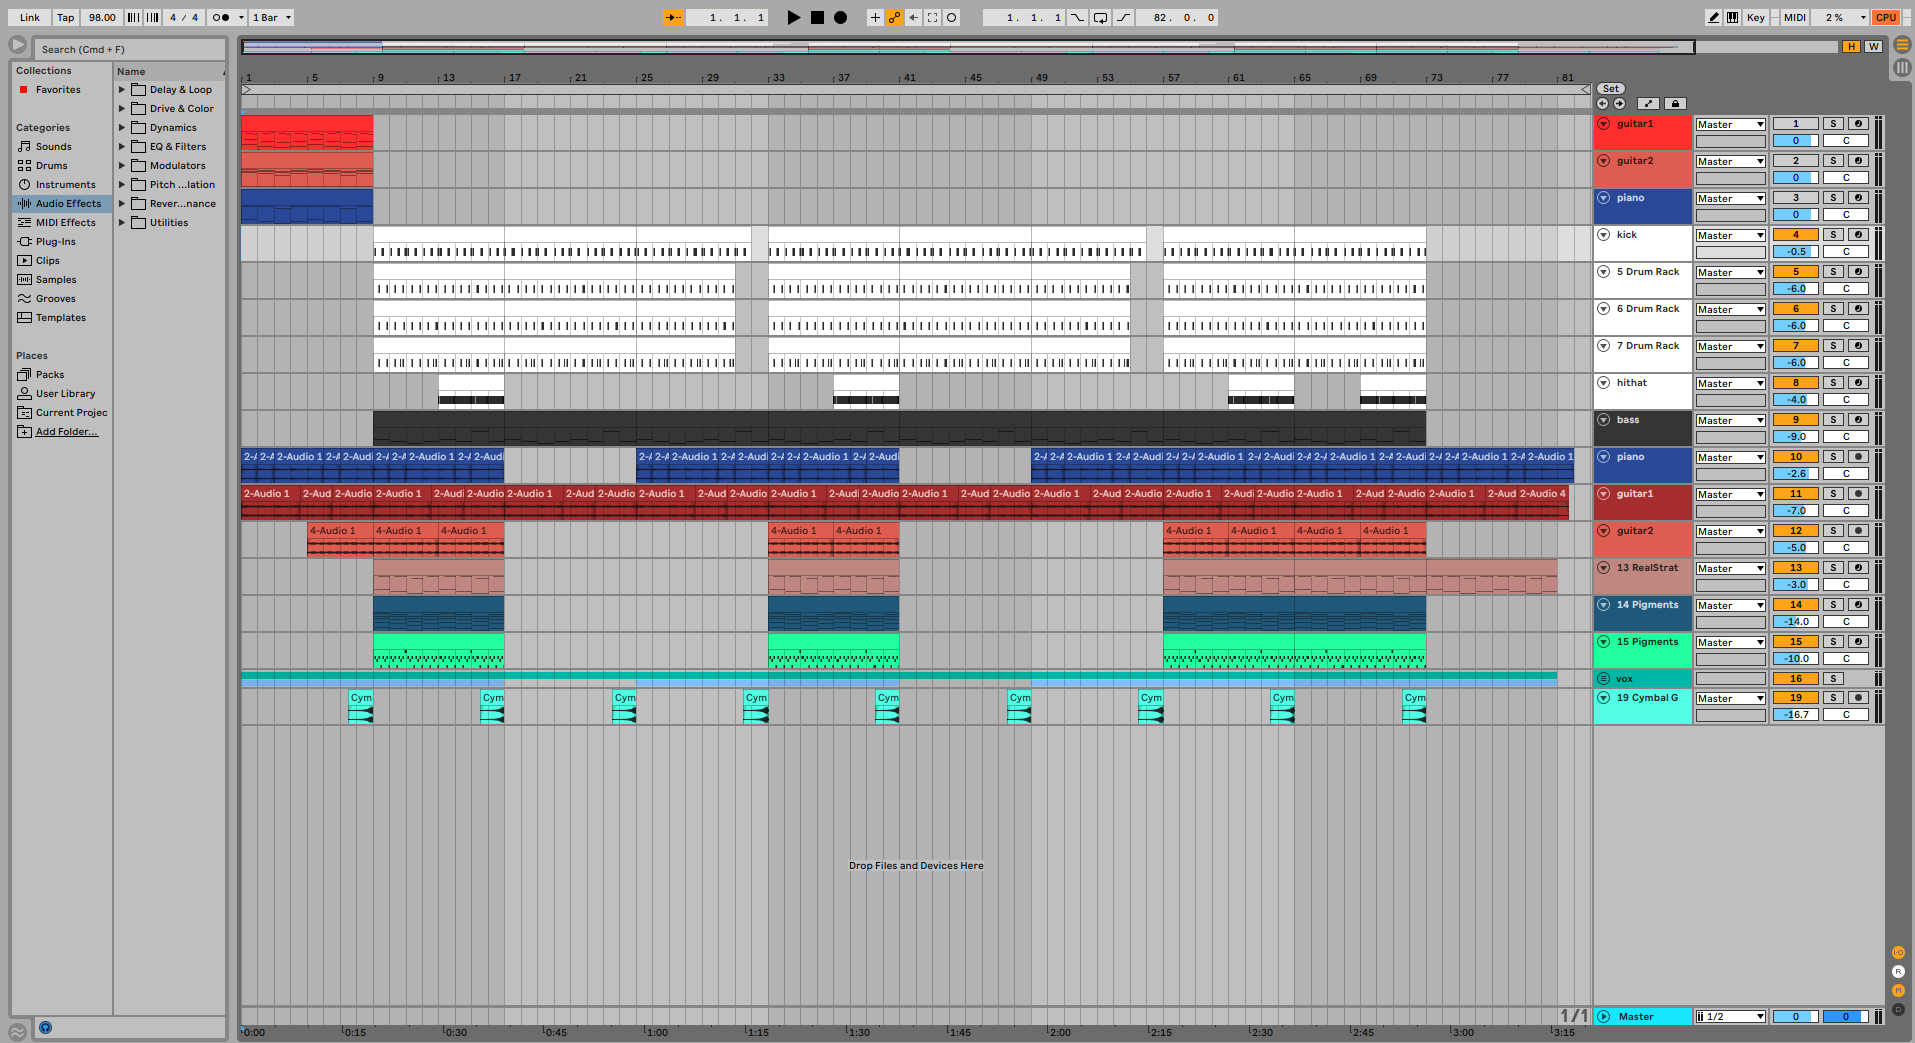Click the MIDI Arrangement Overdub plus icon
The width and height of the screenshot is (1915, 1043).
pos(875,17)
